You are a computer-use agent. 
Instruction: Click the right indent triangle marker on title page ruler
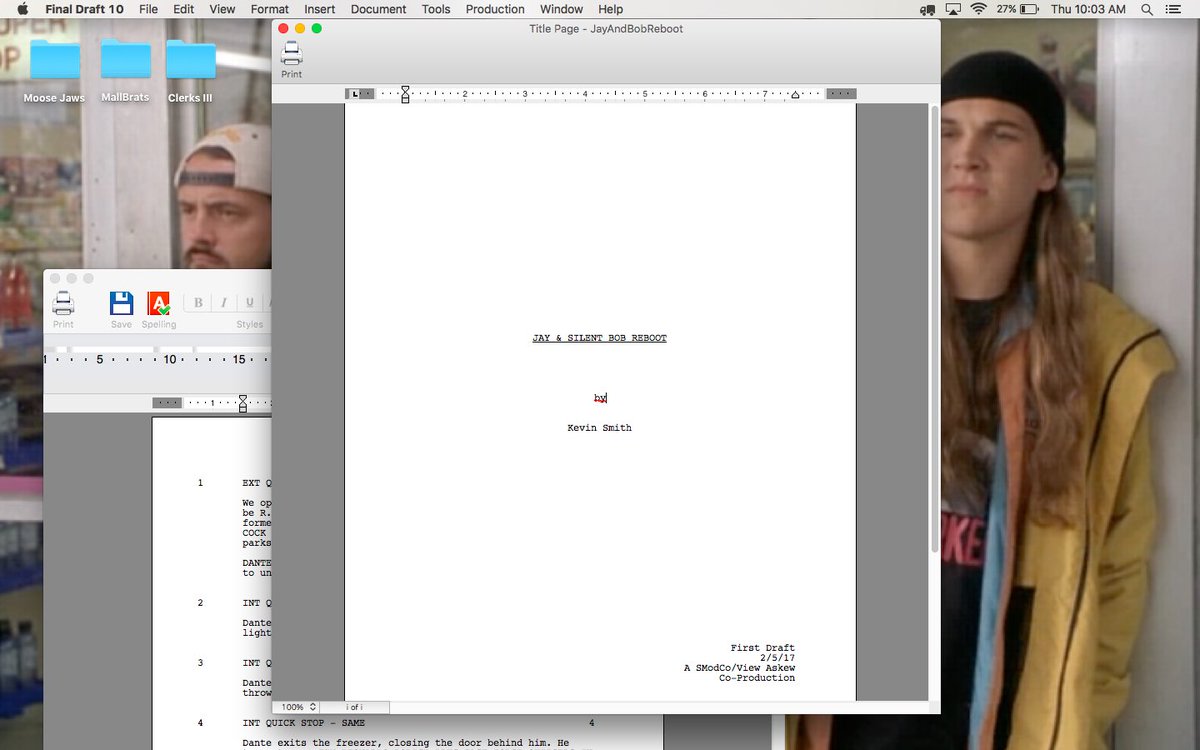point(796,95)
